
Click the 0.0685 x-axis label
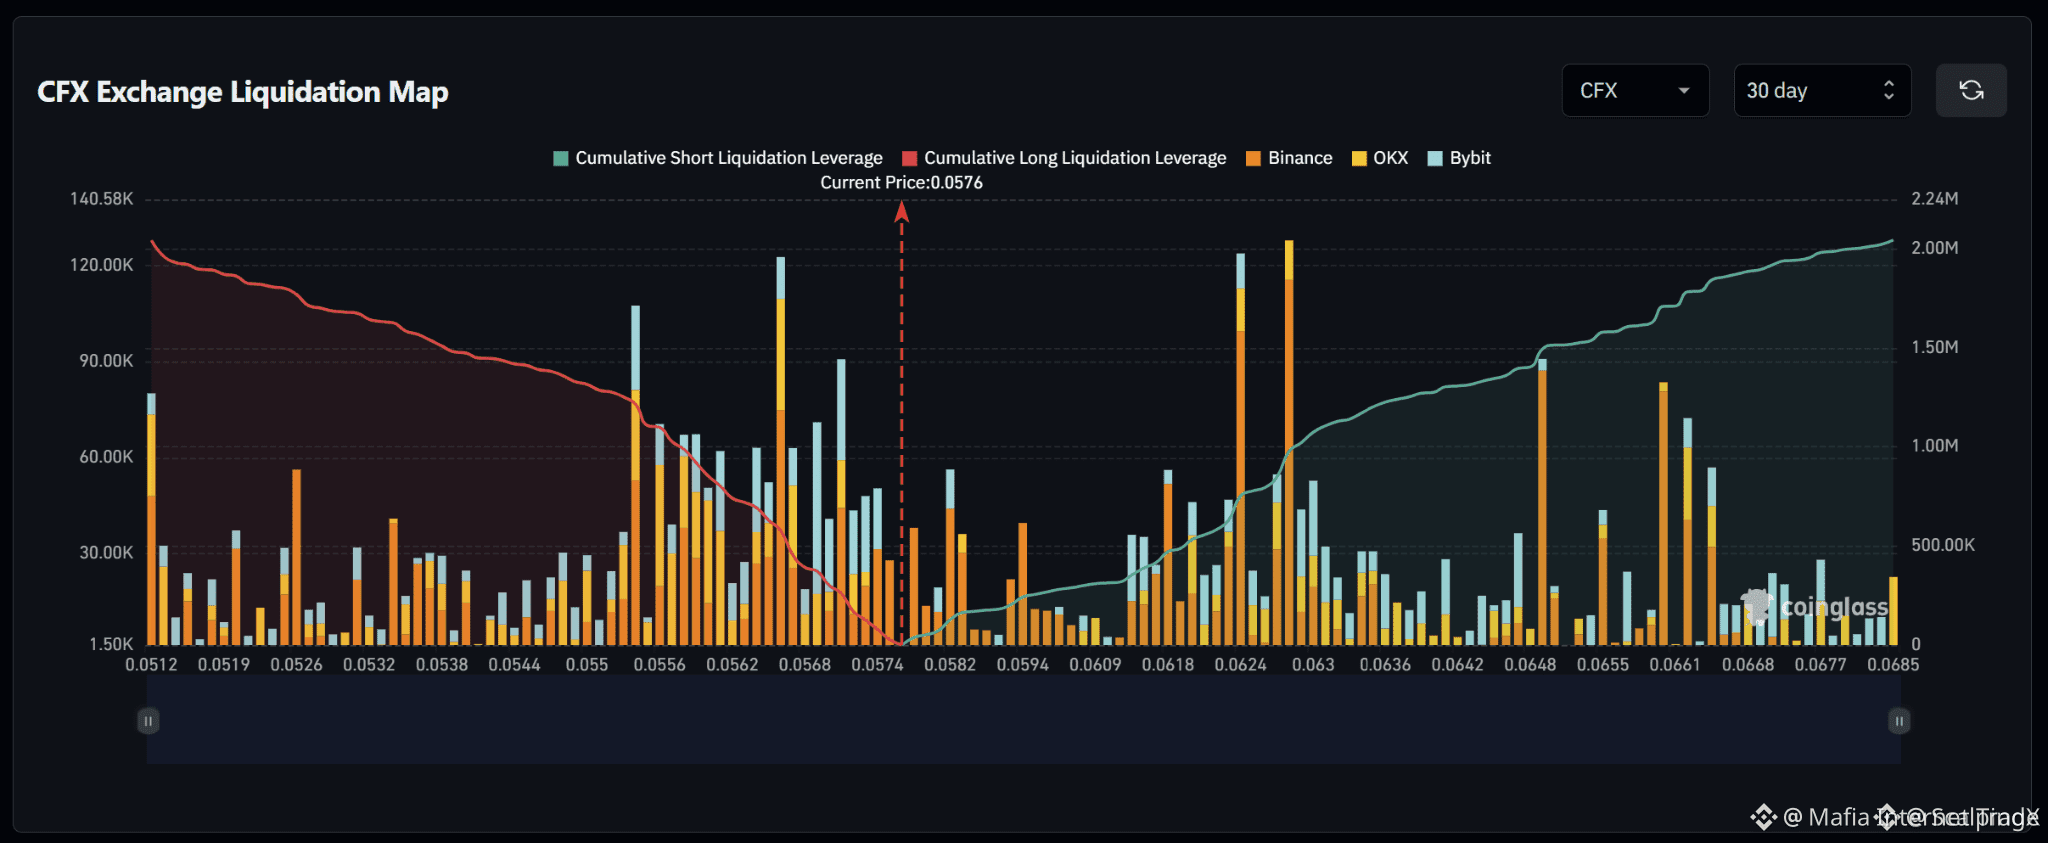coord(1893,665)
